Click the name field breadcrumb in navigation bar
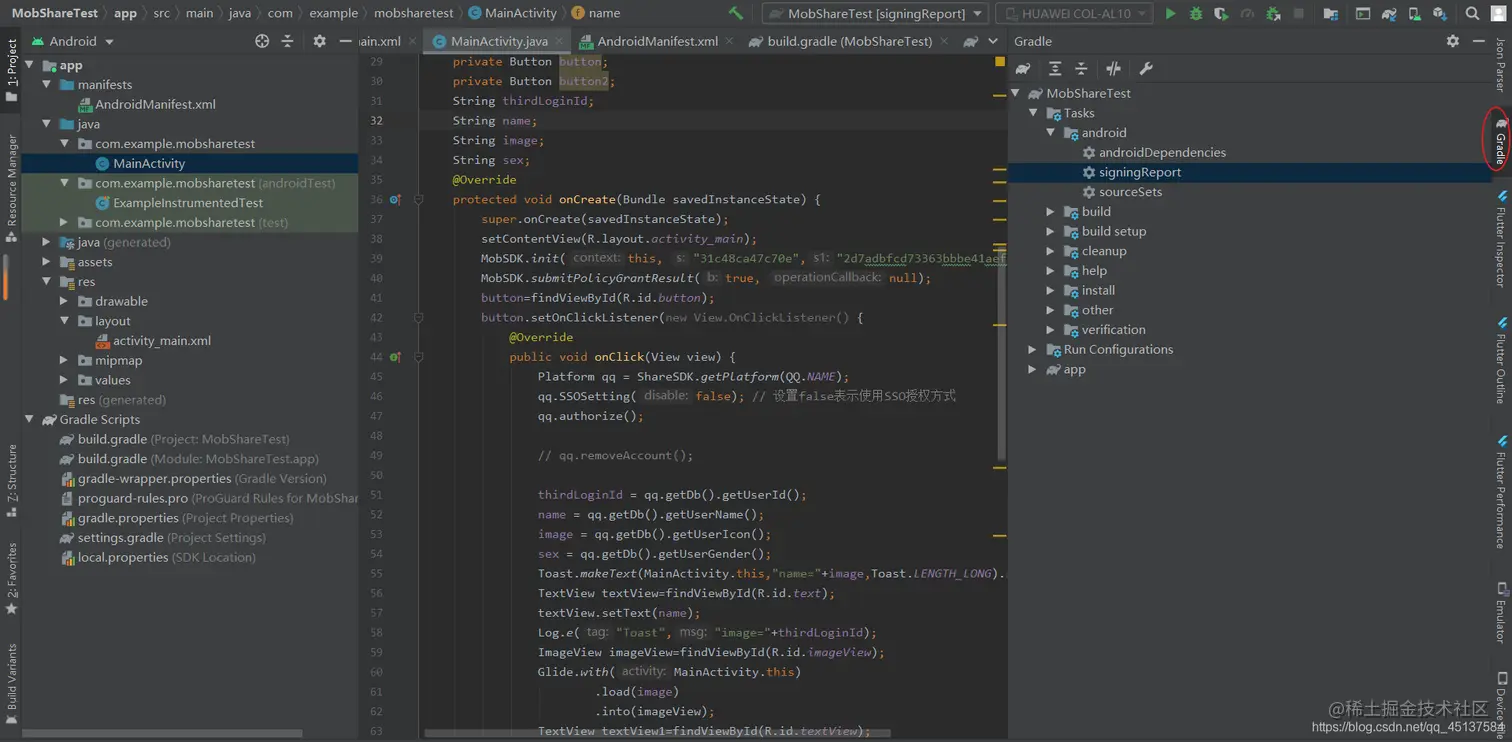The height and width of the screenshot is (742, 1512). tap(603, 14)
